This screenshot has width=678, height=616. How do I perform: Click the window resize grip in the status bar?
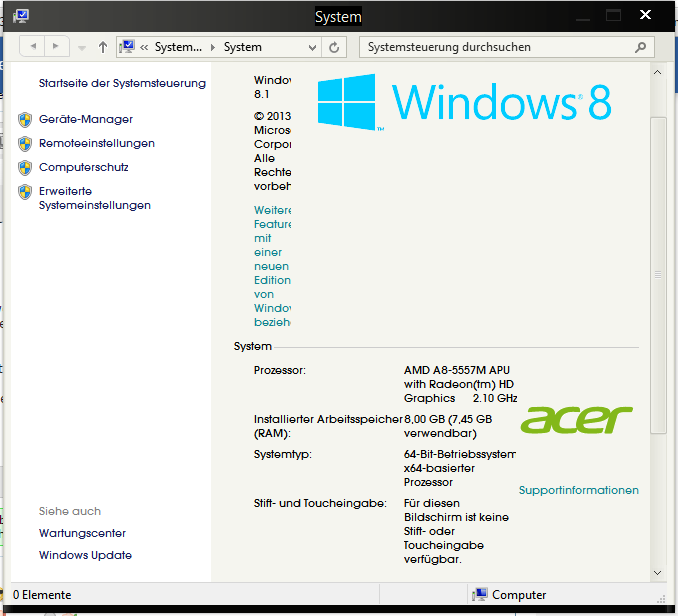[x=661, y=598]
